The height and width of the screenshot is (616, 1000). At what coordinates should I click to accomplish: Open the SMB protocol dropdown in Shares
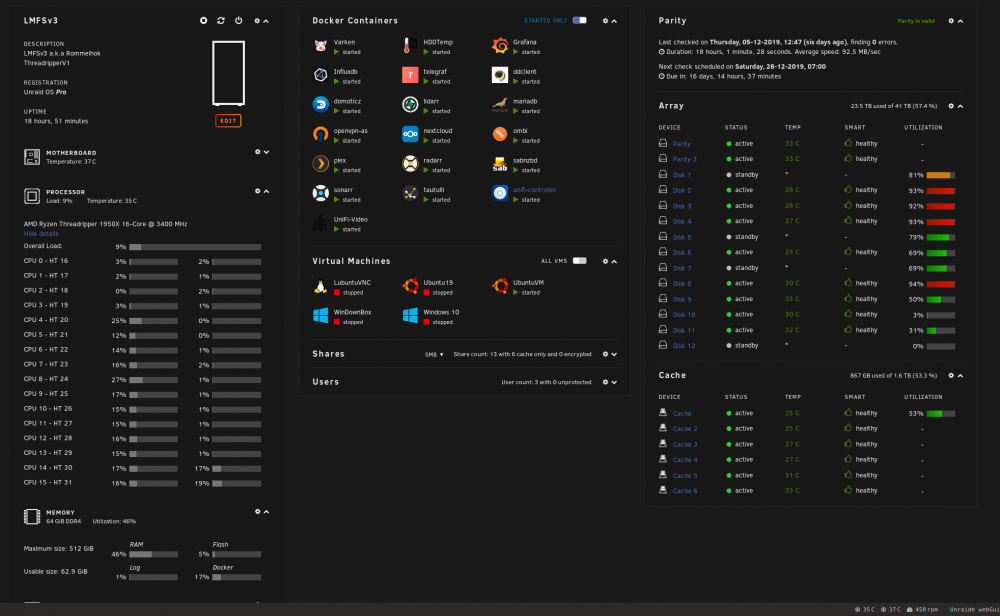(x=434, y=355)
